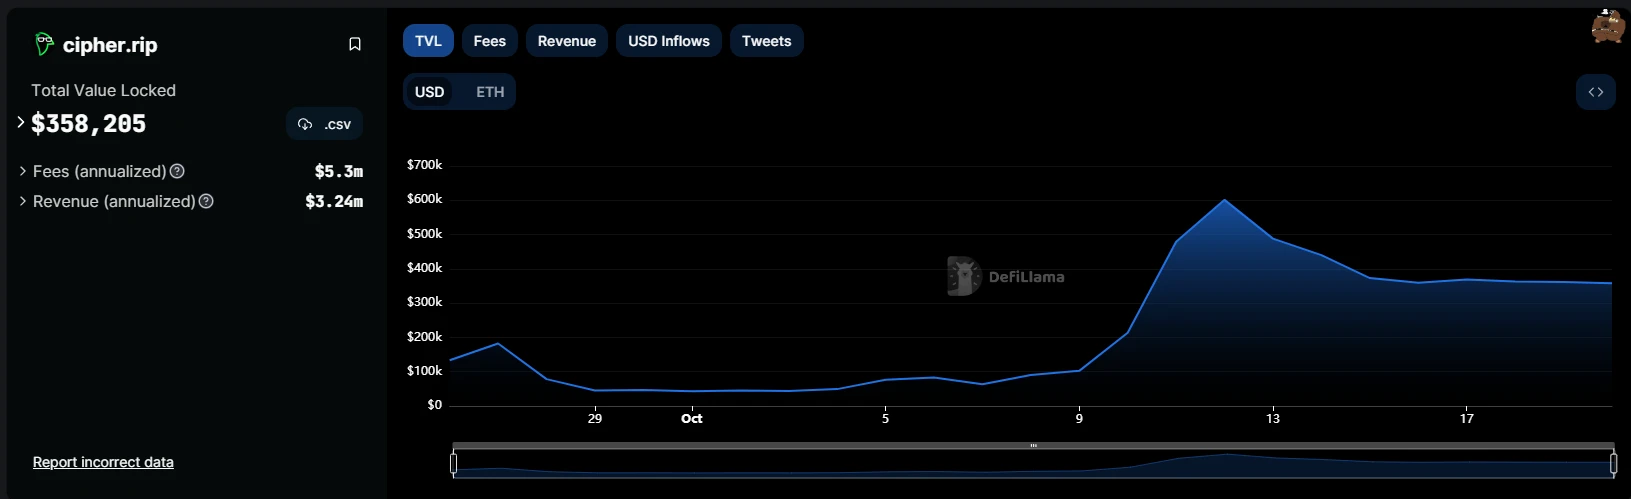Expand the Total Value Locked breakdown

[21, 123]
